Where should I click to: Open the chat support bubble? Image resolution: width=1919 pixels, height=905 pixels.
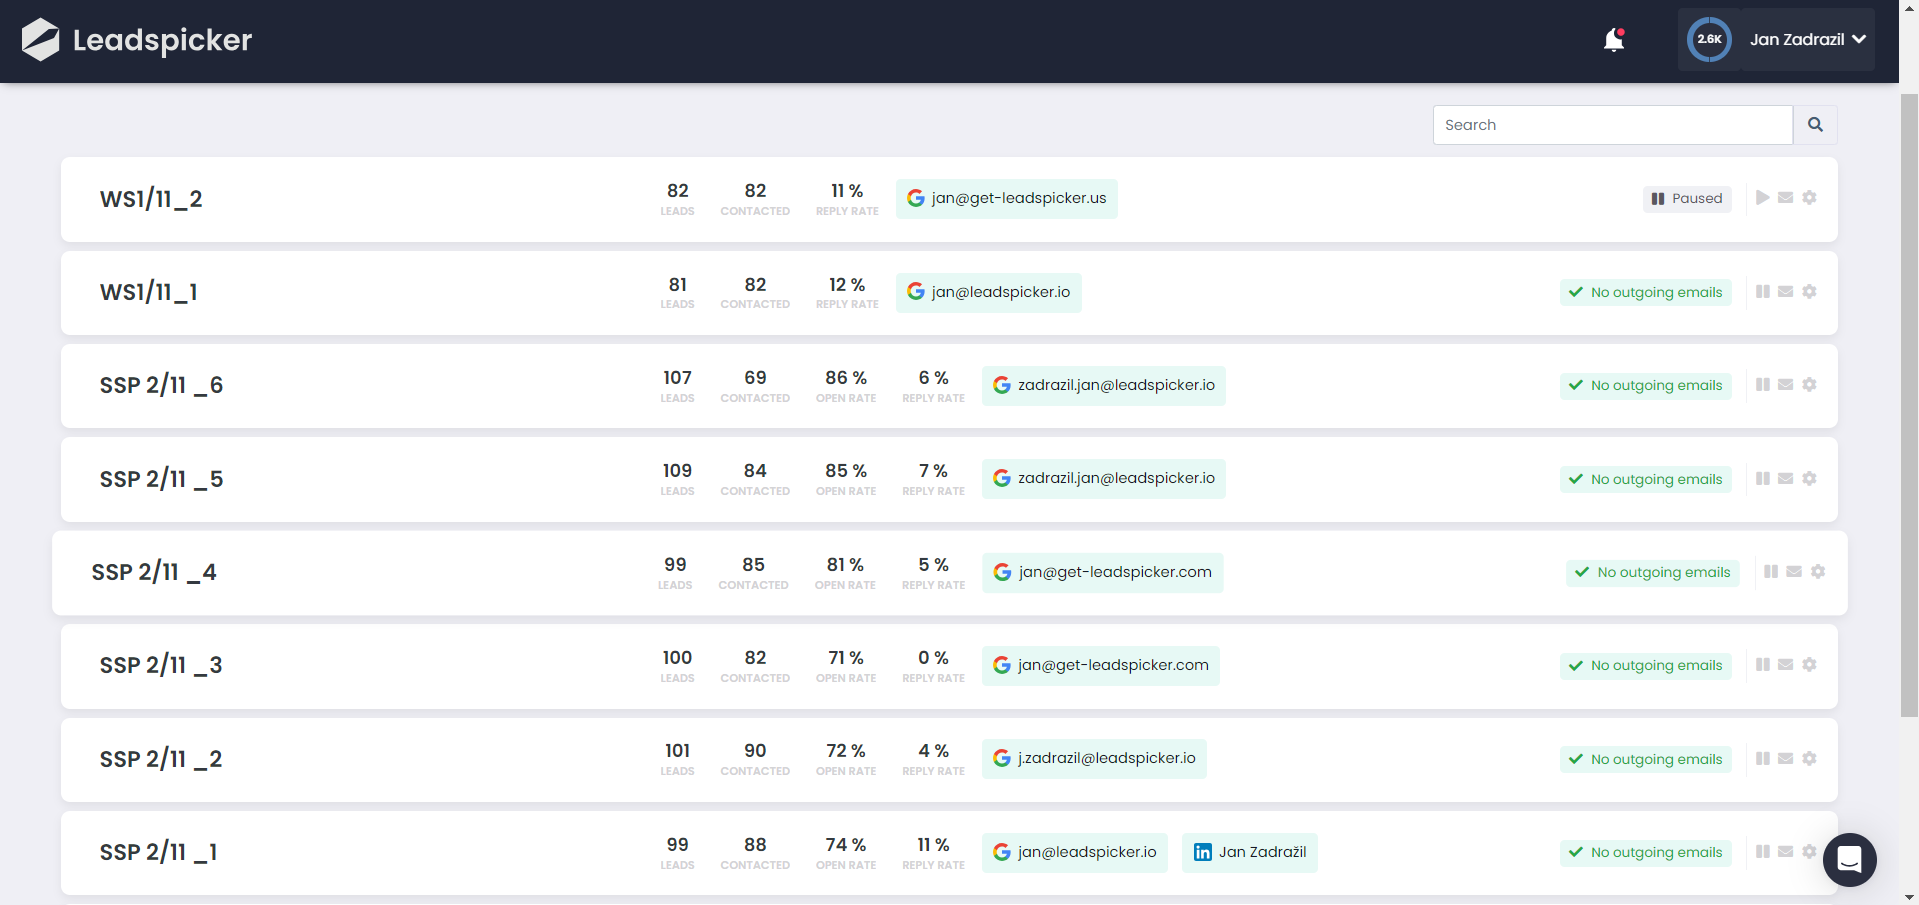point(1849,860)
